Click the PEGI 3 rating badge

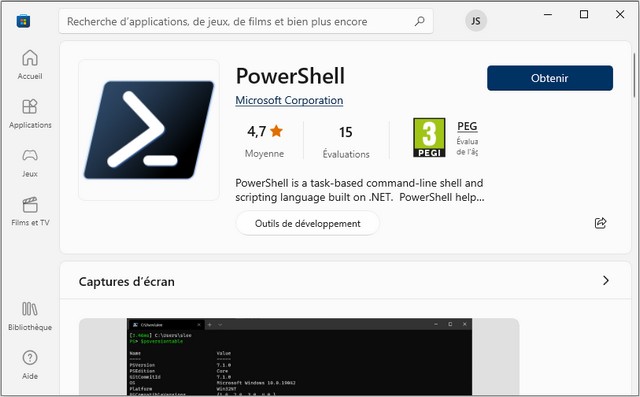point(429,138)
